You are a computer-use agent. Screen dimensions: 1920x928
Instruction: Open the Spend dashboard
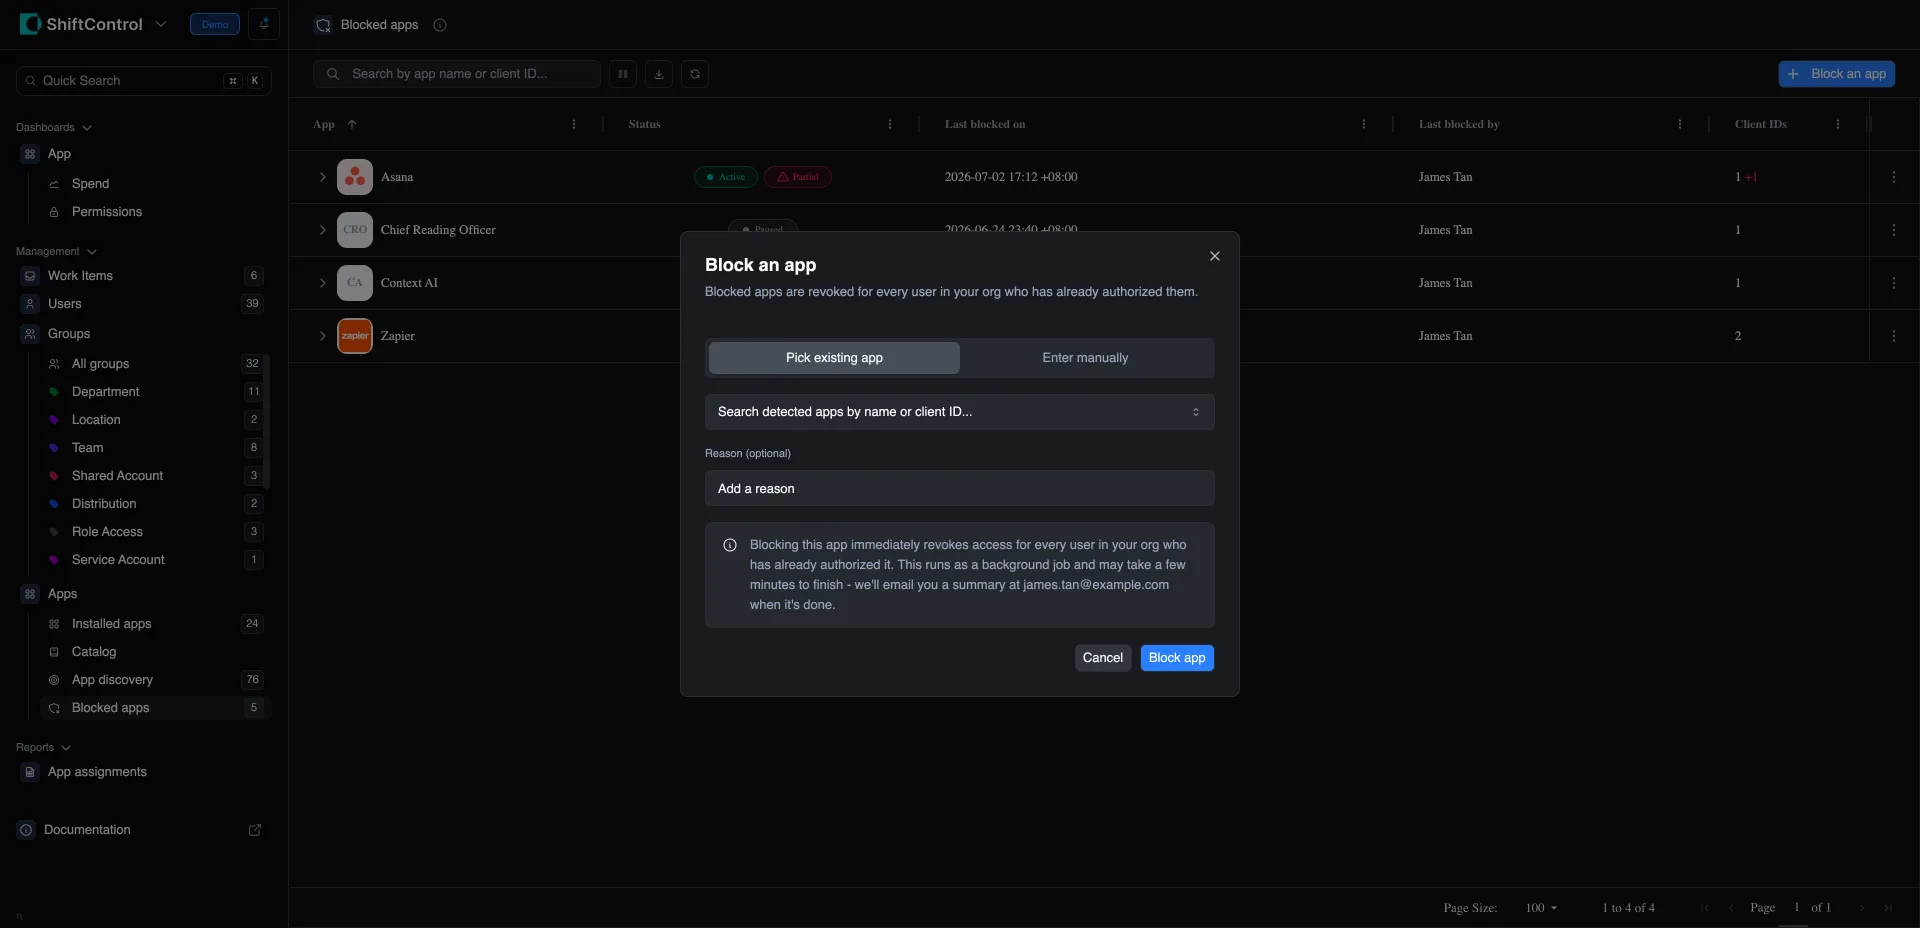(x=90, y=184)
